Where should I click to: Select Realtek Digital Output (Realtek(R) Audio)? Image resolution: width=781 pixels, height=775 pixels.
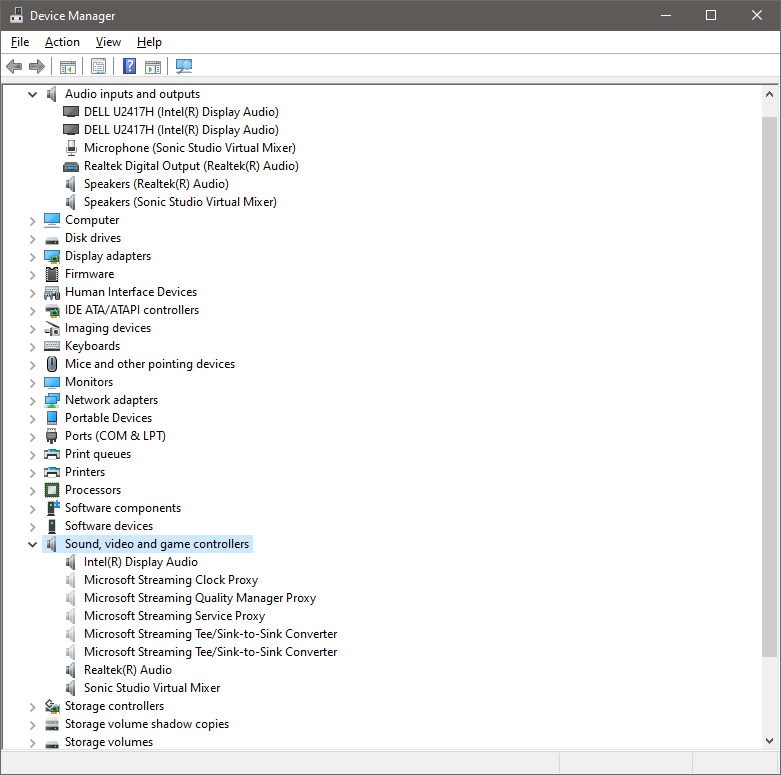pyautogui.click(x=191, y=166)
